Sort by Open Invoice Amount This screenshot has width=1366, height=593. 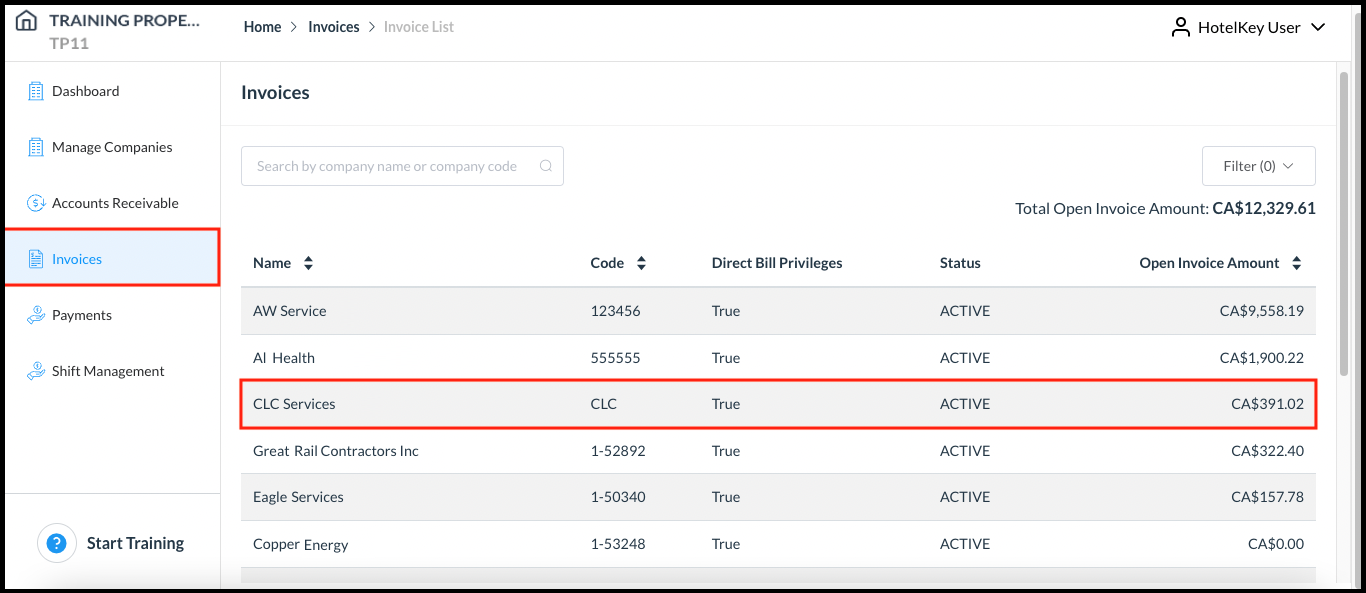pyautogui.click(x=1297, y=262)
